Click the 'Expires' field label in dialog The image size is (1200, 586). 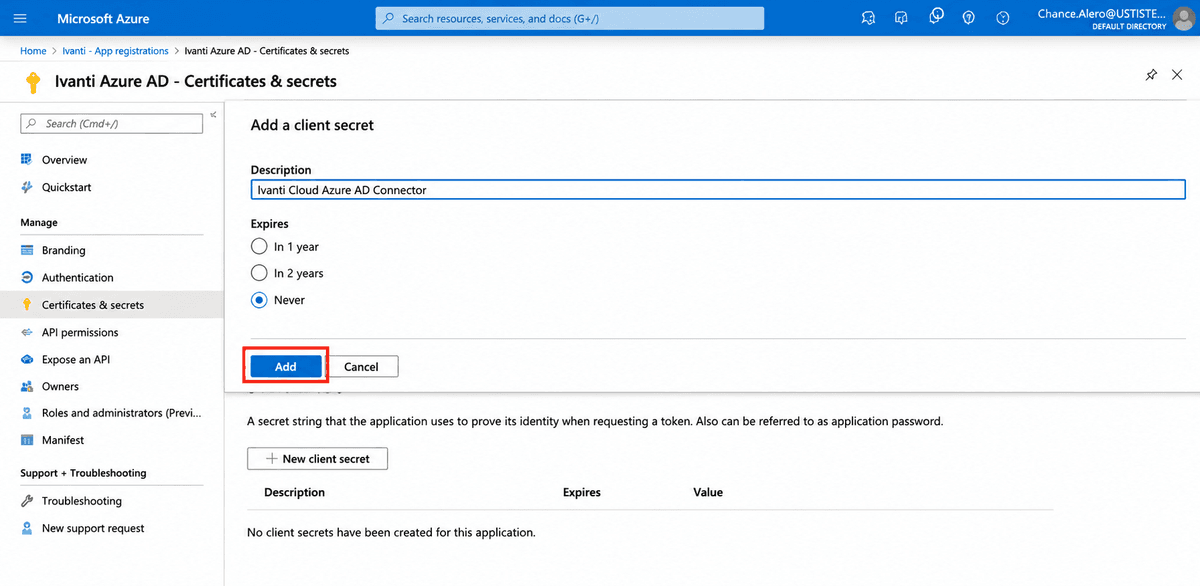click(269, 224)
